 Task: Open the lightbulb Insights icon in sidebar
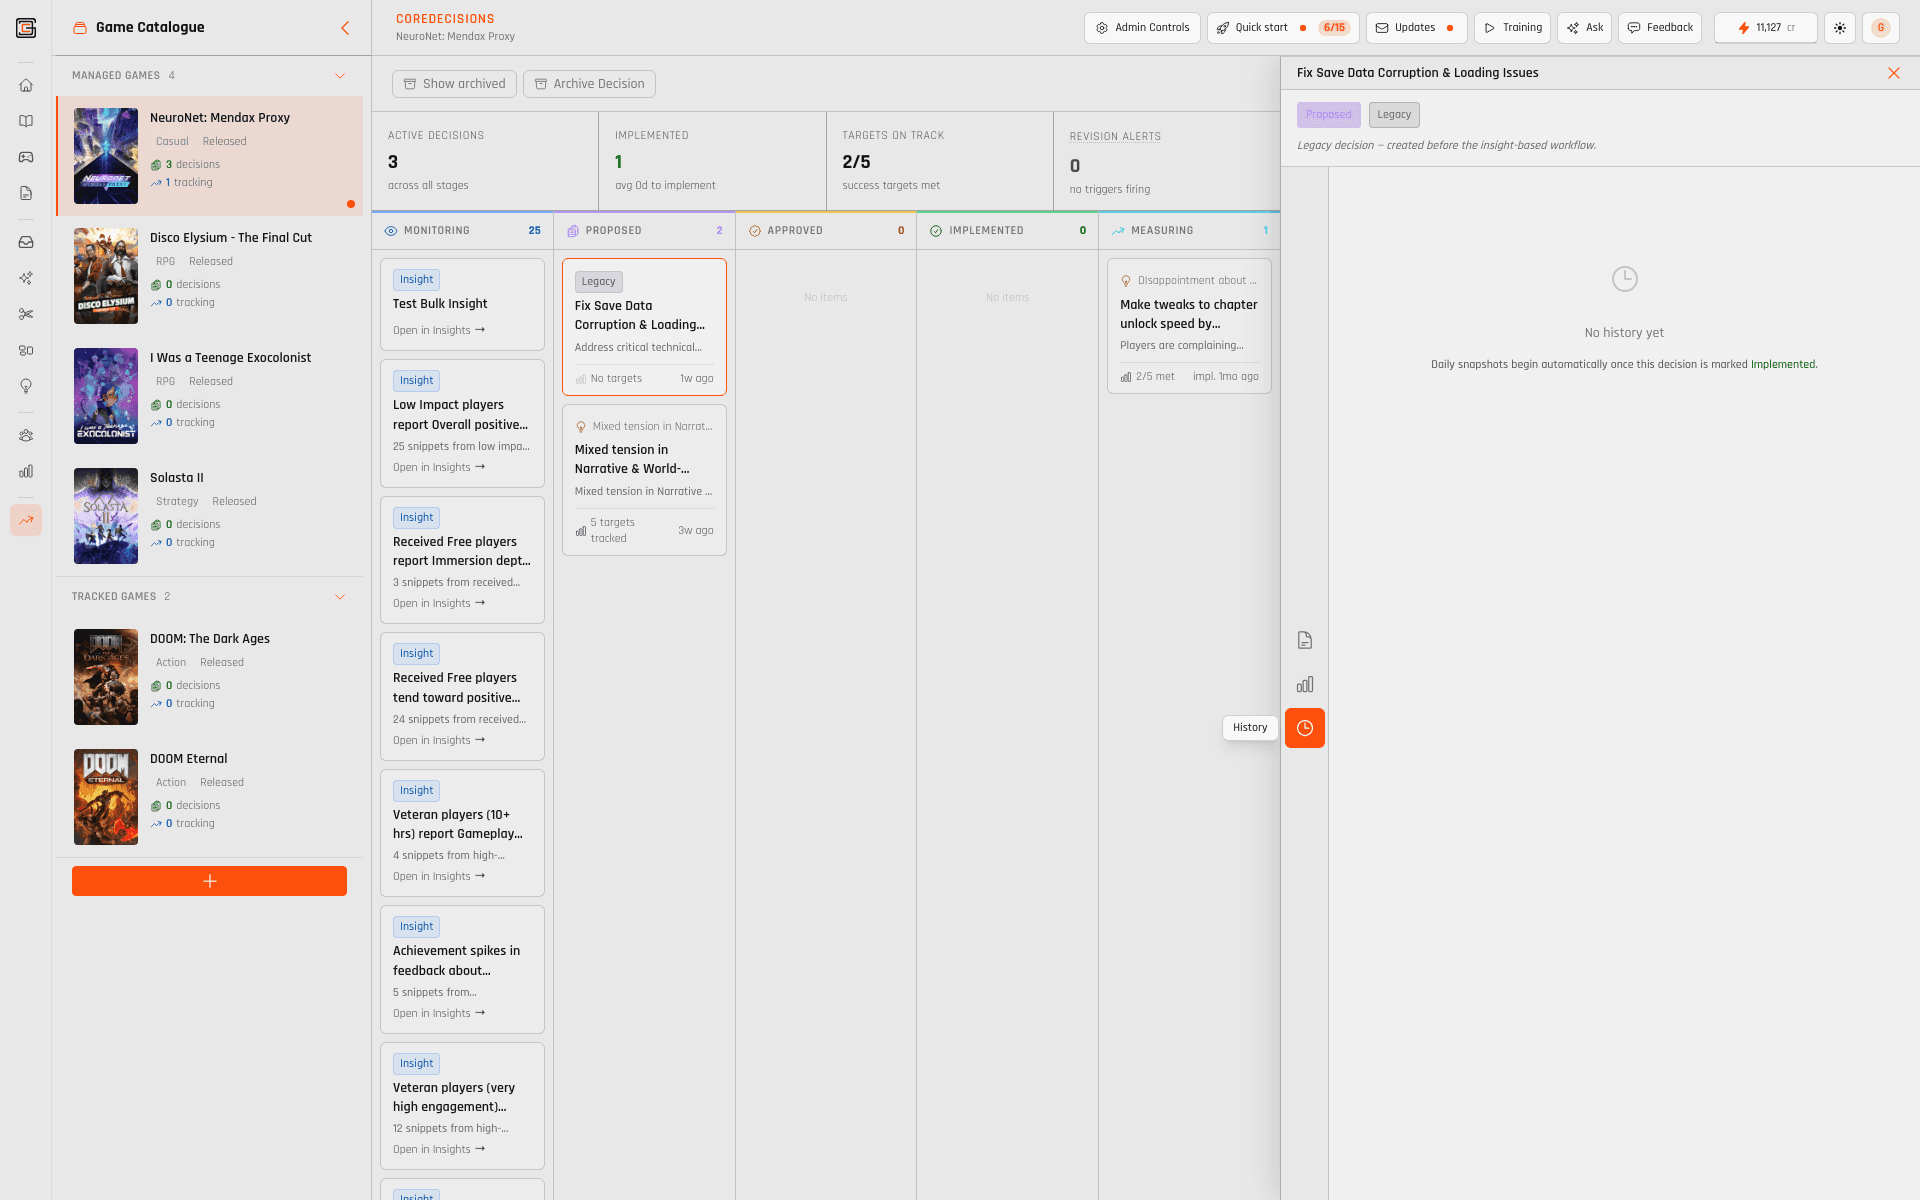click(26, 386)
